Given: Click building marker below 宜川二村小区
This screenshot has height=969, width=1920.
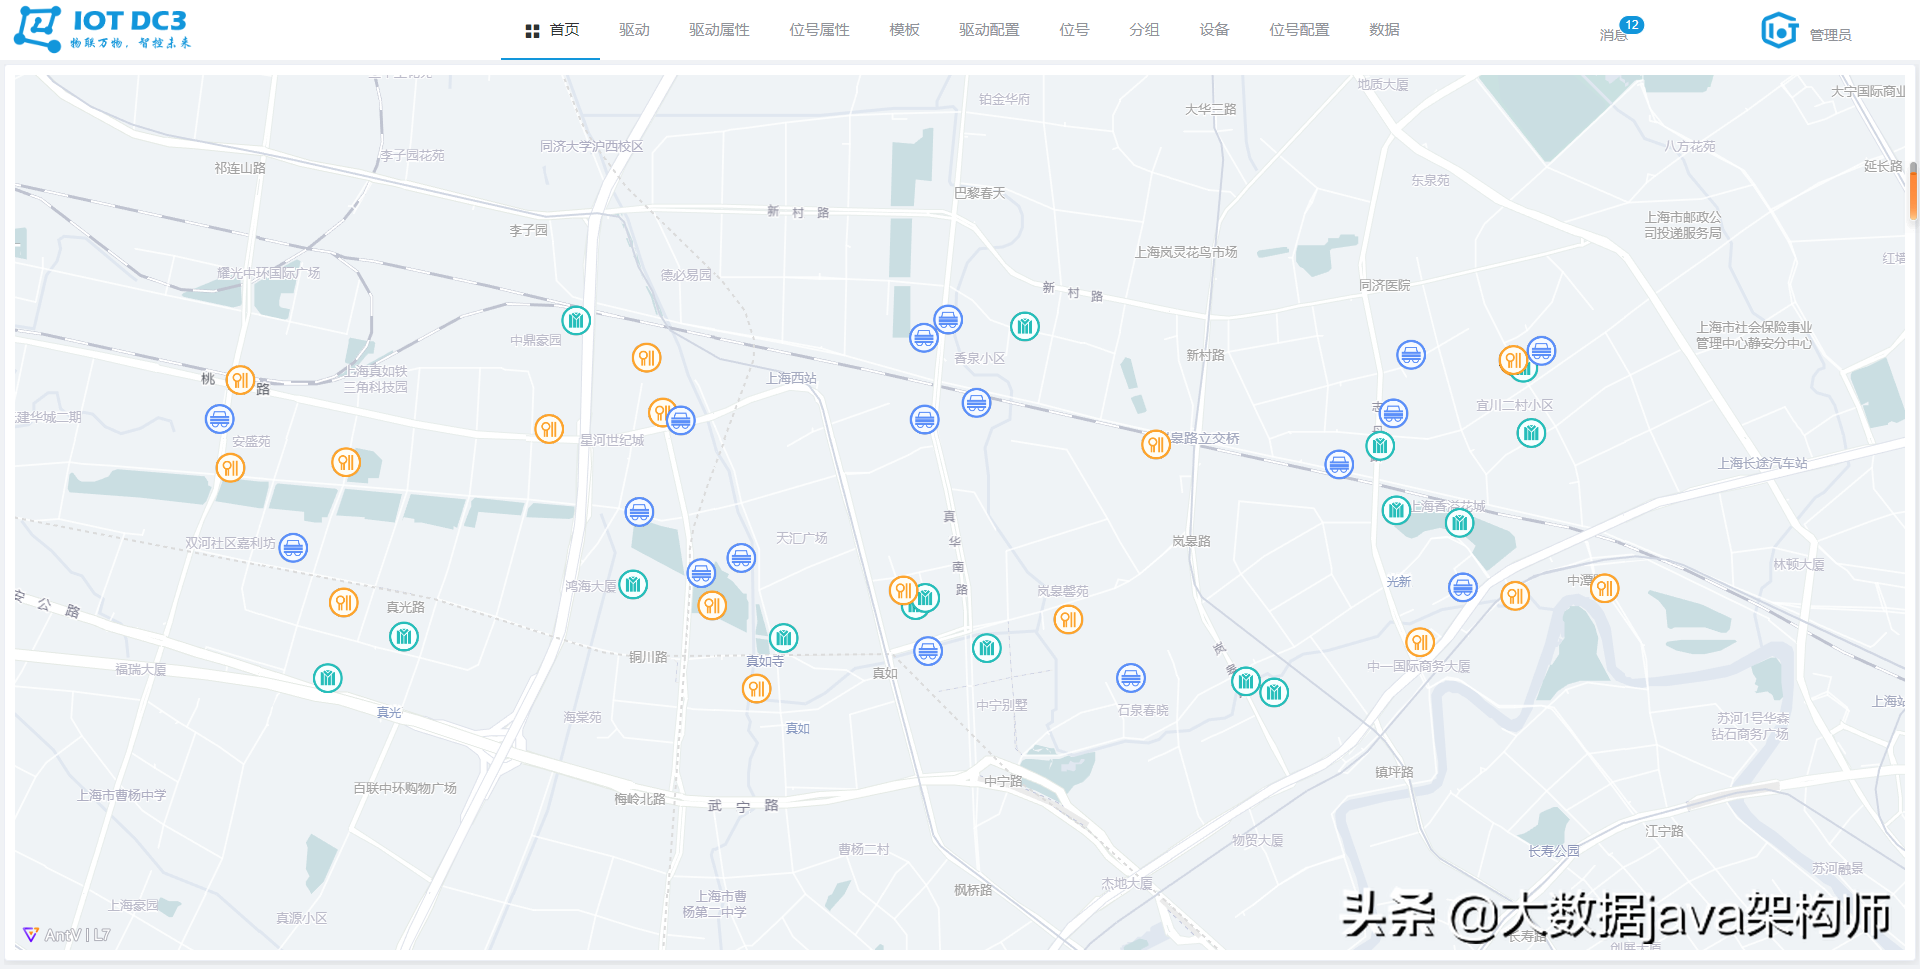Looking at the screenshot, I should pyautogui.click(x=1531, y=433).
